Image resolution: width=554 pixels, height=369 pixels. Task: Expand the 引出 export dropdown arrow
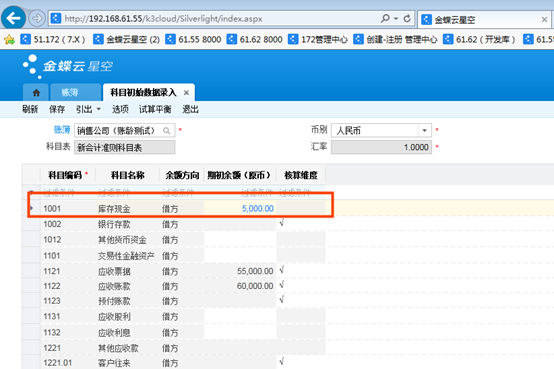99,109
